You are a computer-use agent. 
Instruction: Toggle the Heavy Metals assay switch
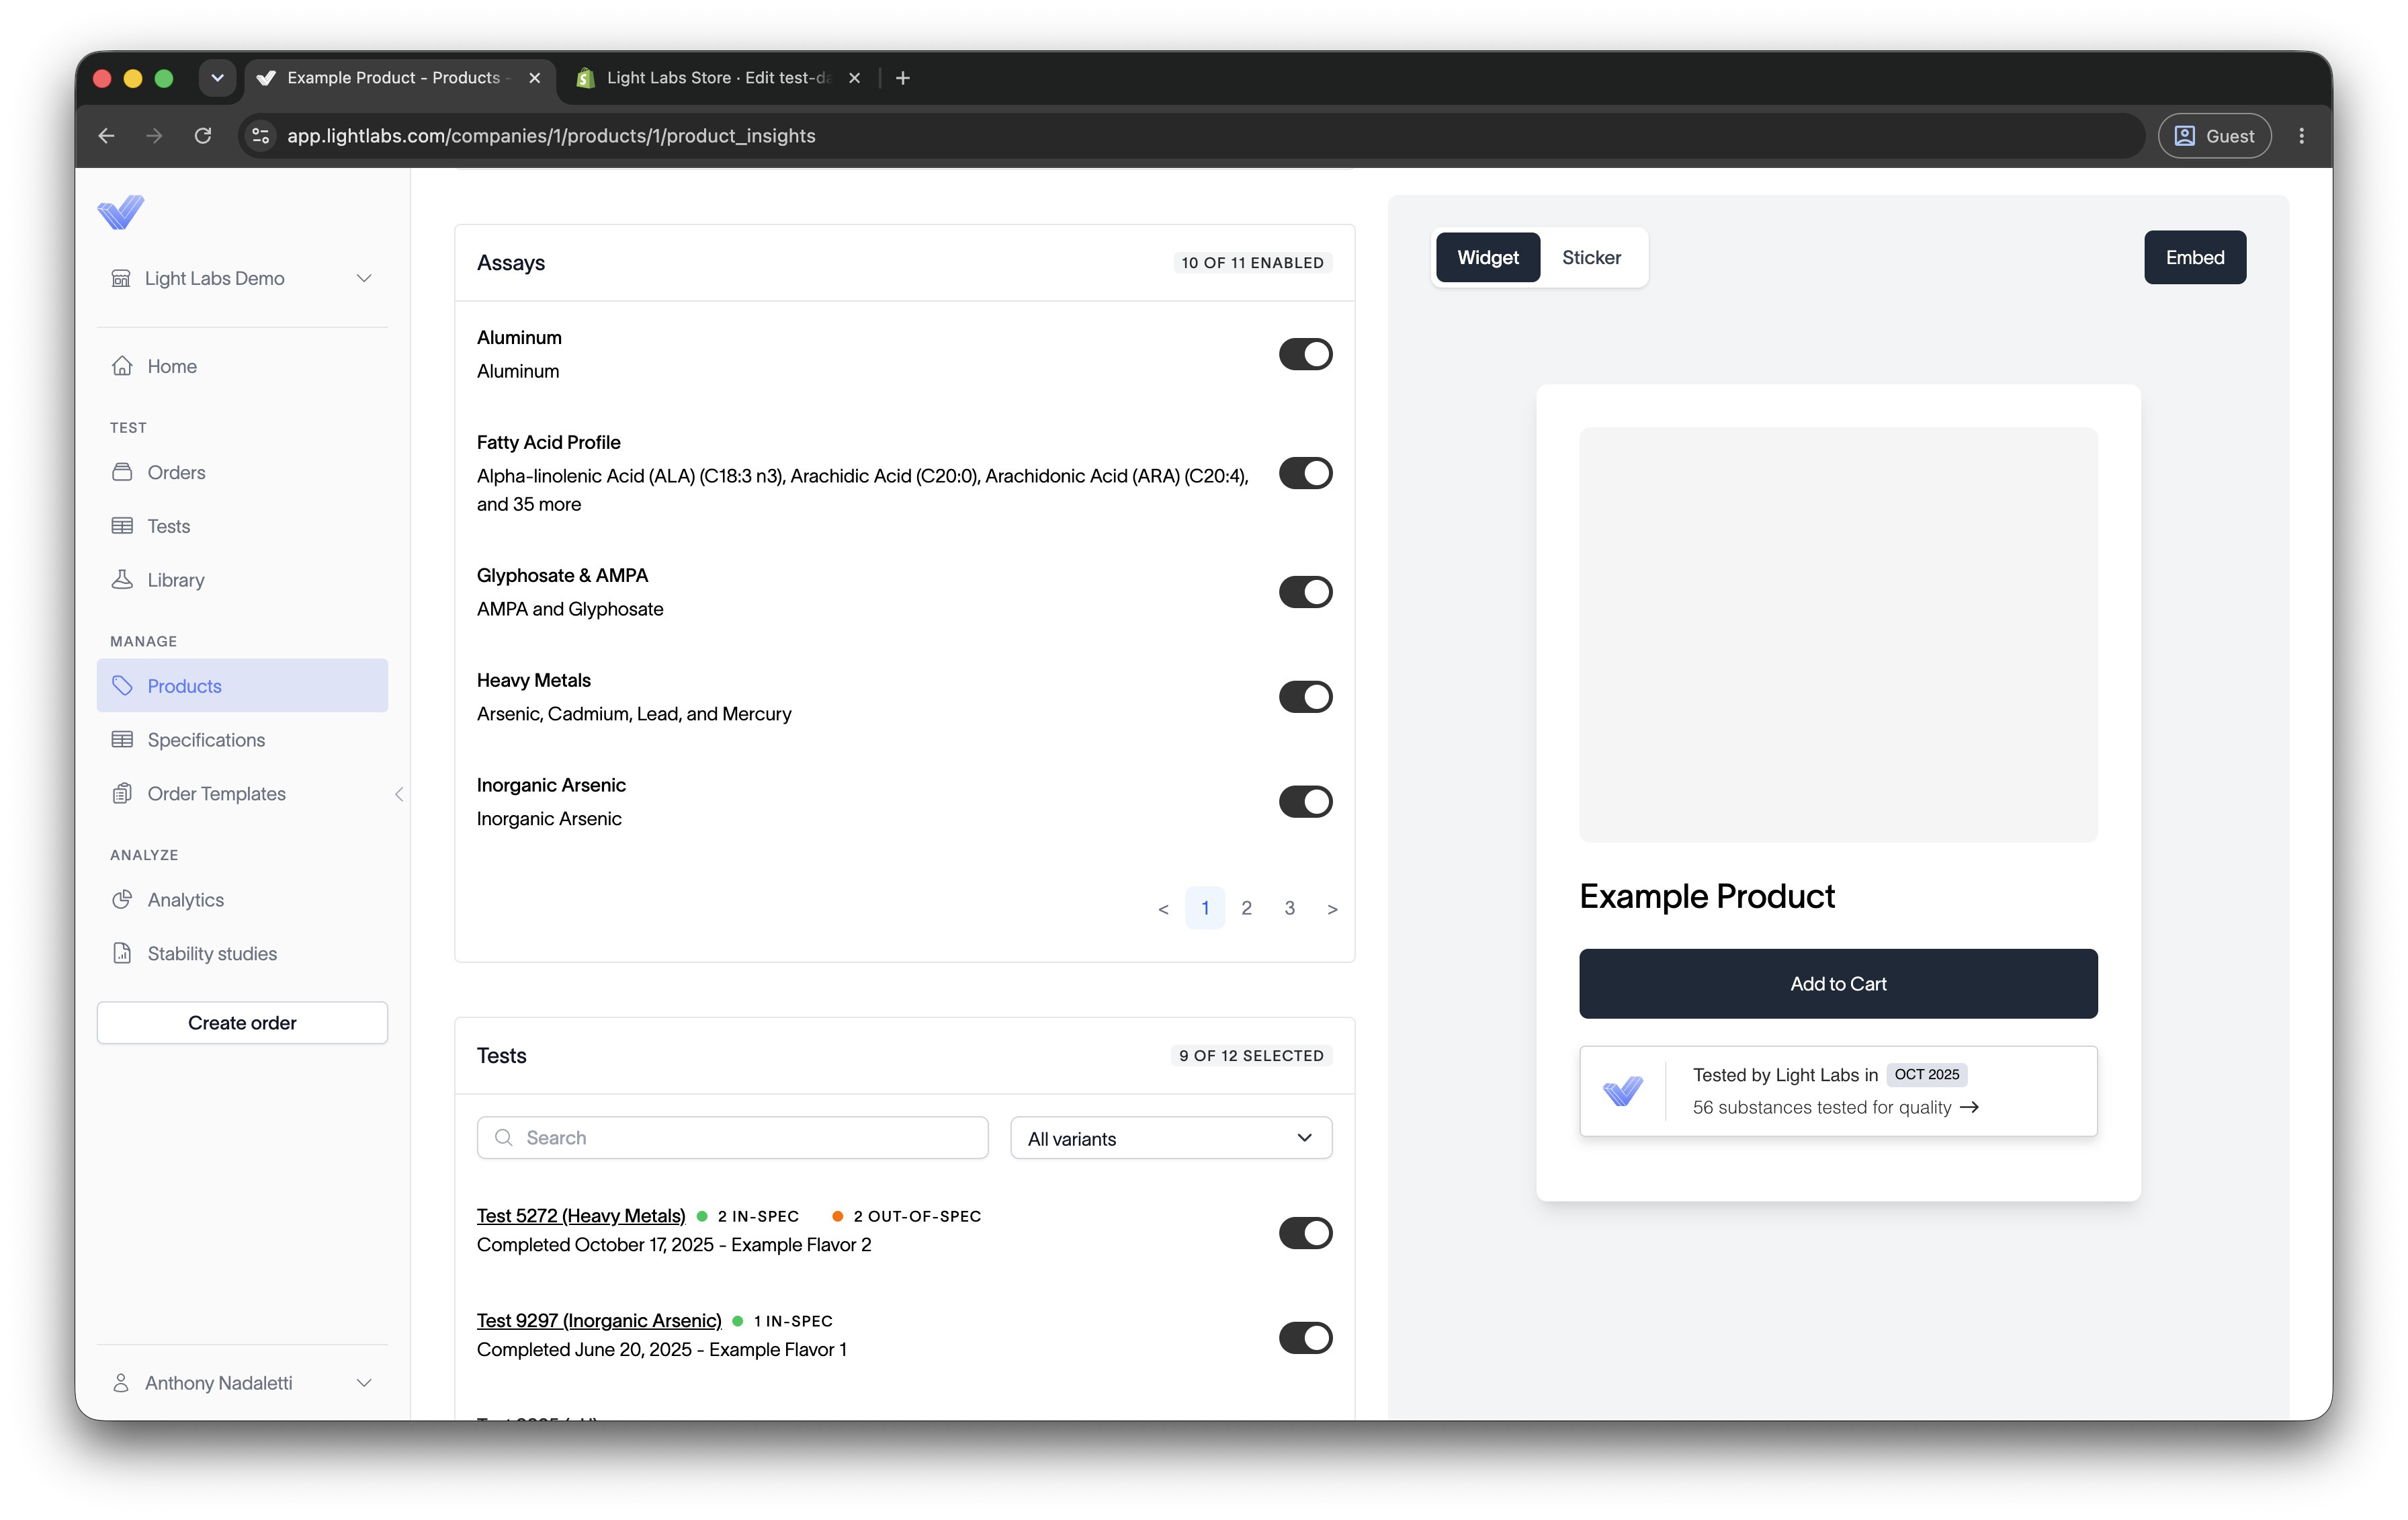1305,697
